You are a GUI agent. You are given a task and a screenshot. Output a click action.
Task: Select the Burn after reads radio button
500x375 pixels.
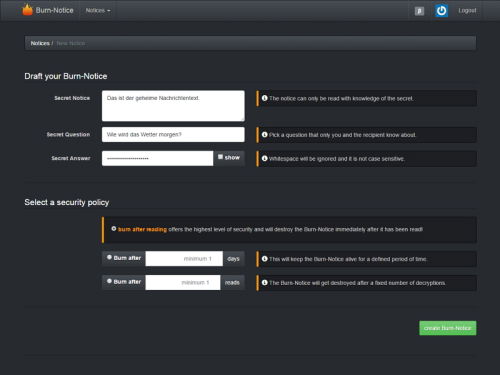109,281
